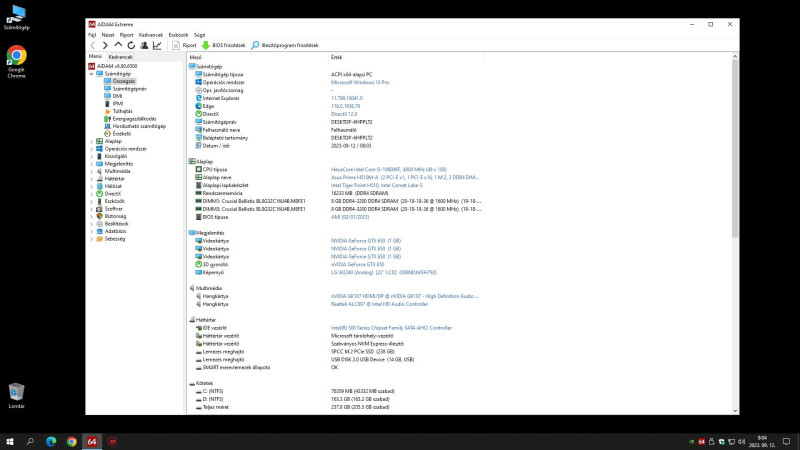
Task: Click the 3D gyorsító row icon
Action: click(198, 264)
